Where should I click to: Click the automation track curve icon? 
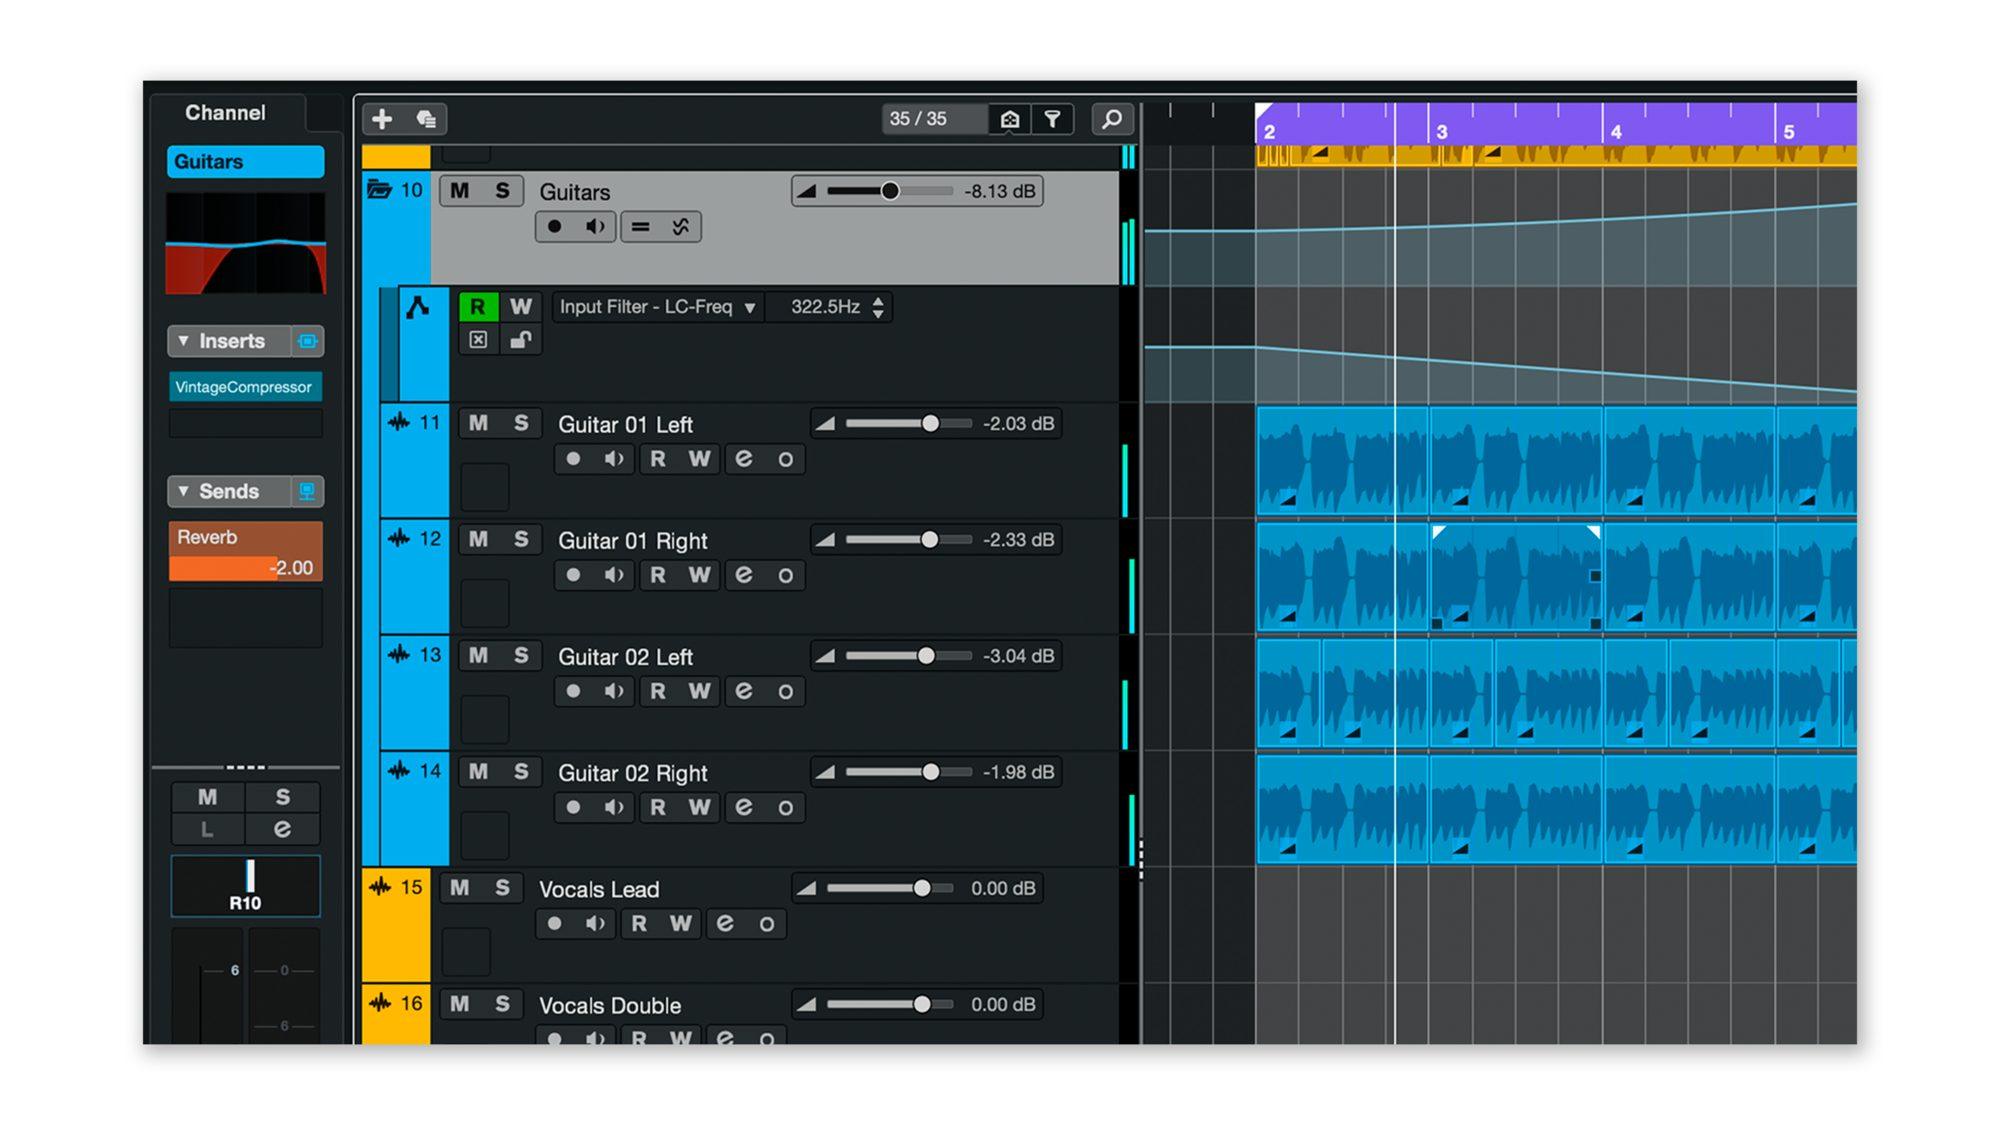pos(418,307)
